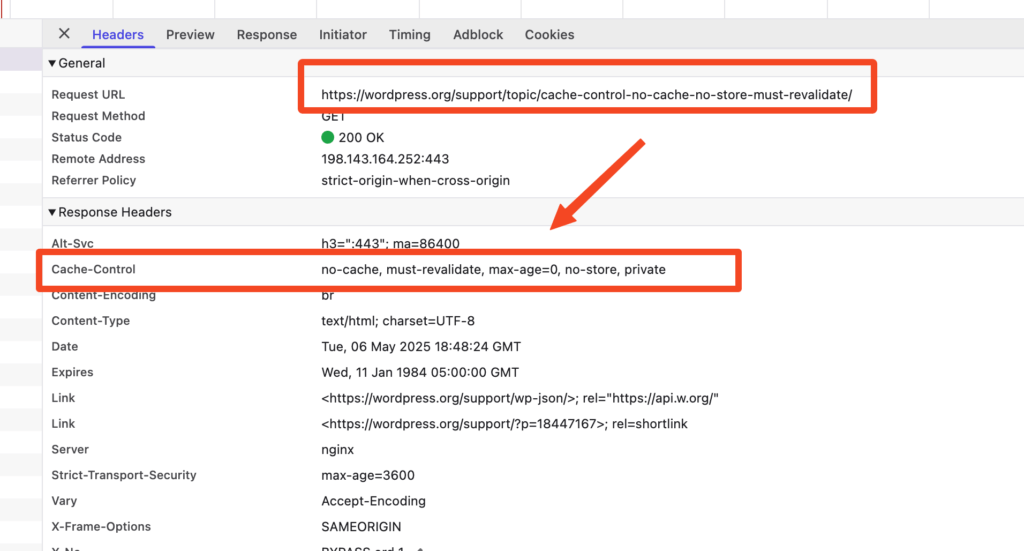The height and width of the screenshot is (551, 1024).
Task: Open the Preview tab
Action: click(x=190, y=35)
